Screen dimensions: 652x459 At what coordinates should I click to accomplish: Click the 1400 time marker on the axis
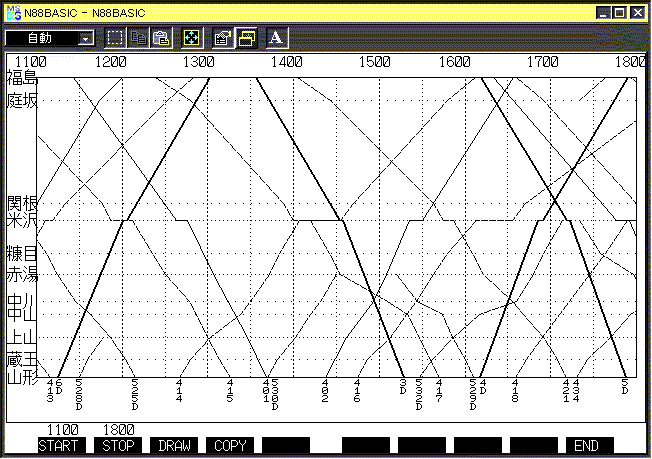tap(287, 62)
